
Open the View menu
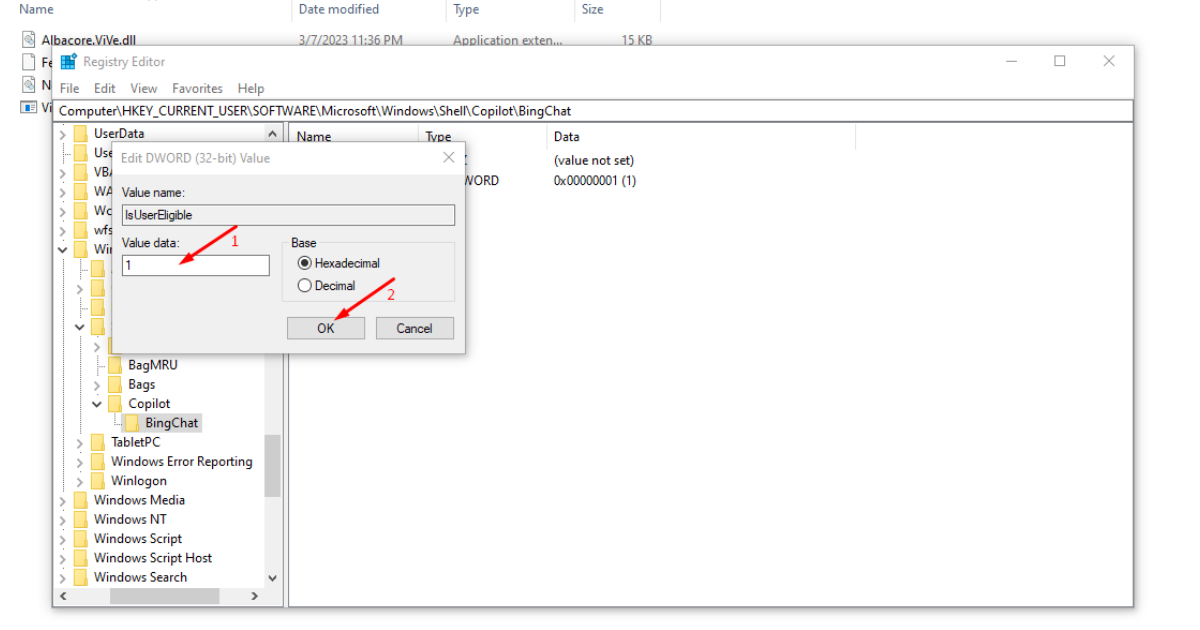[144, 88]
